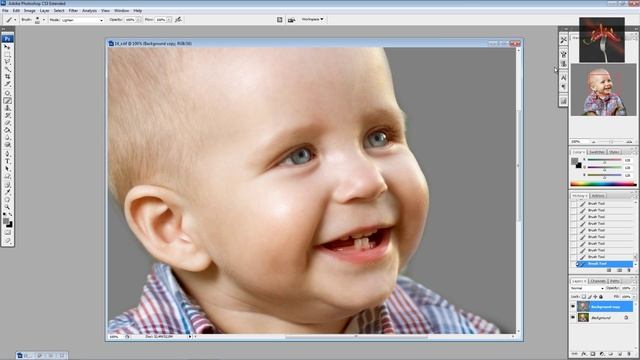Open the Brush preset picker arrow
This screenshot has height=360, width=640.
point(44,20)
